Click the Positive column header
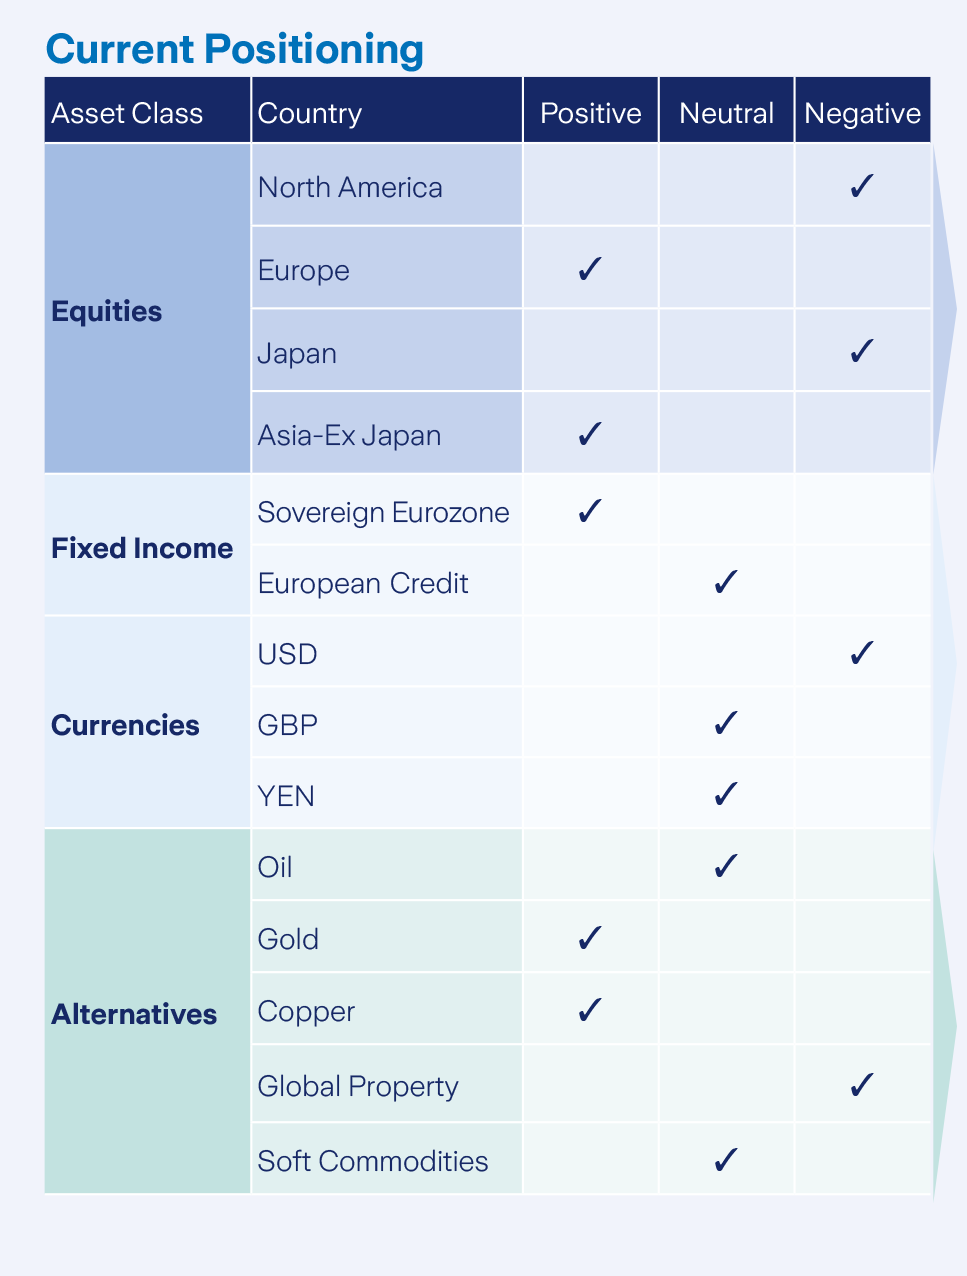Viewport: 967px width, 1276px height. (x=591, y=111)
